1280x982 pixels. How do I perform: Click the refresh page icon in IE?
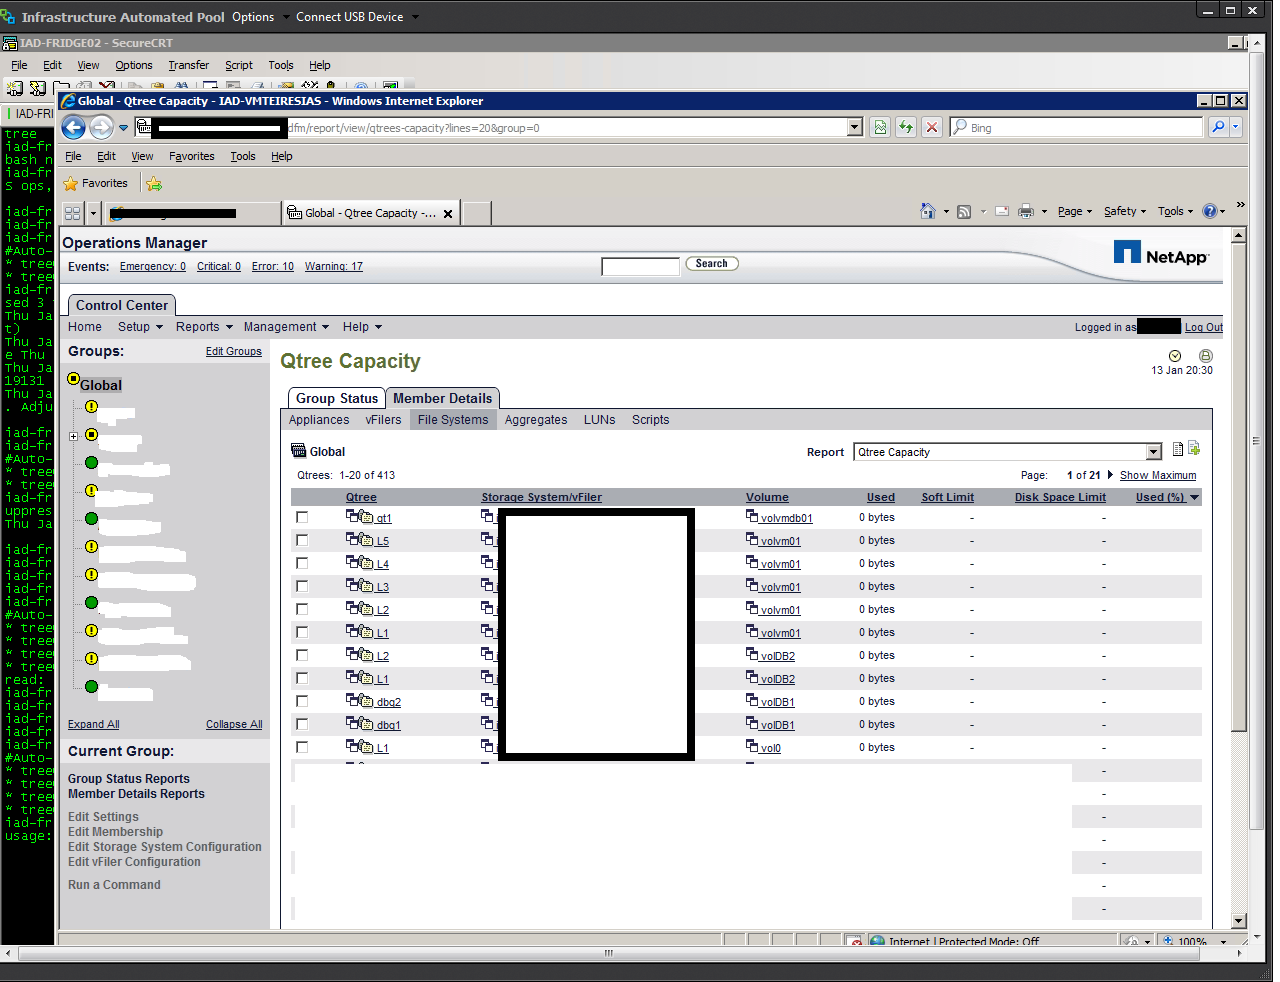[x=906, y=127]
